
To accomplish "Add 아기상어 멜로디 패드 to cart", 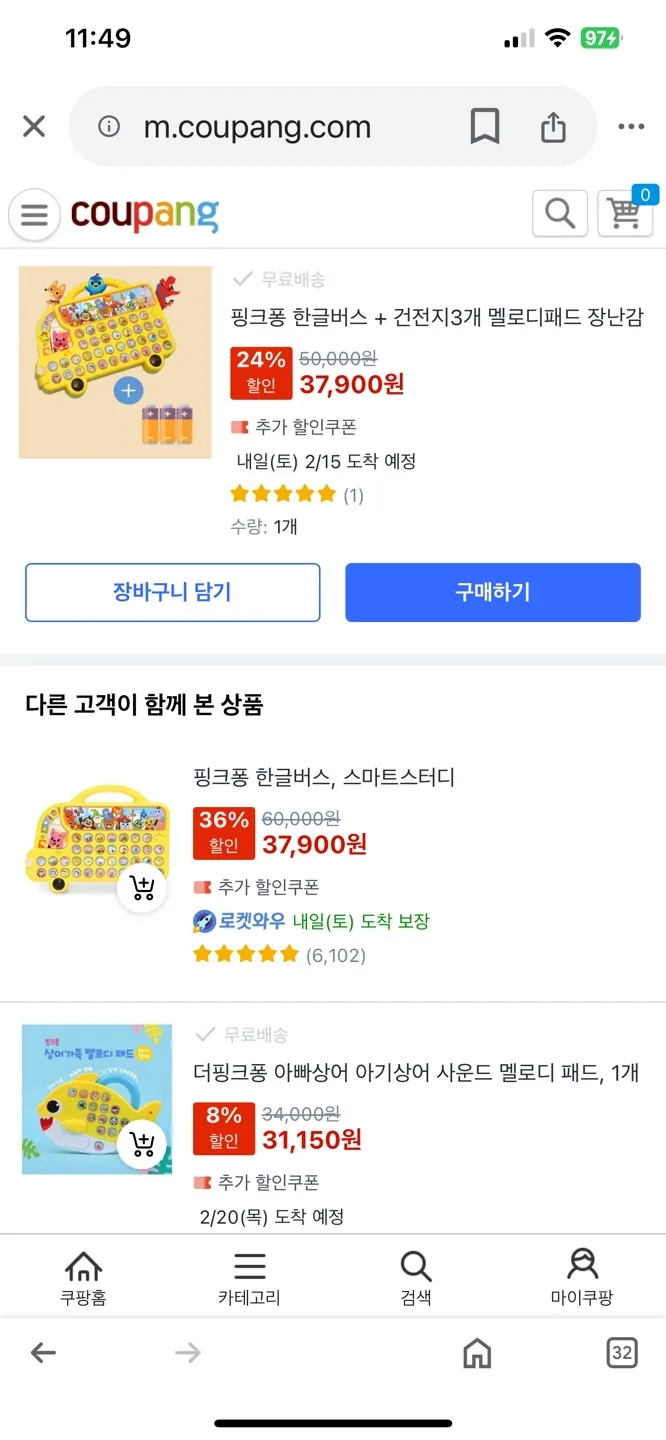I will coord(142,1145).
